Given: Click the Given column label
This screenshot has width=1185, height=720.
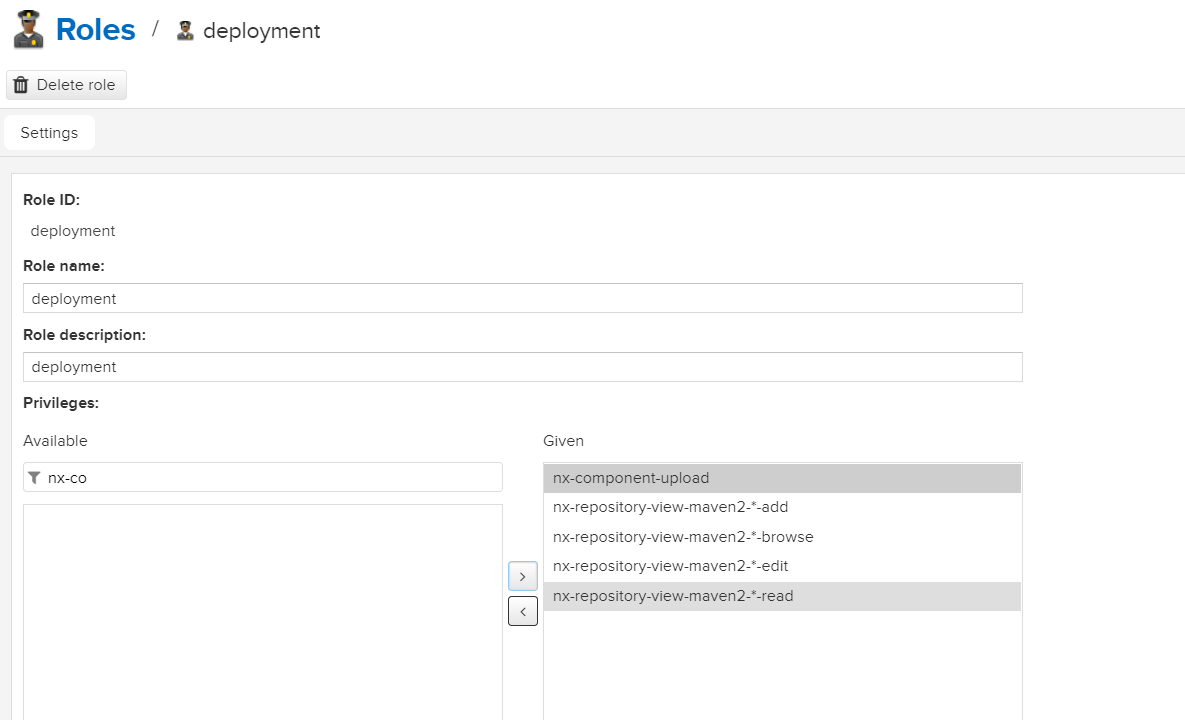Looking at the screenshot, I should coord(563,441).
